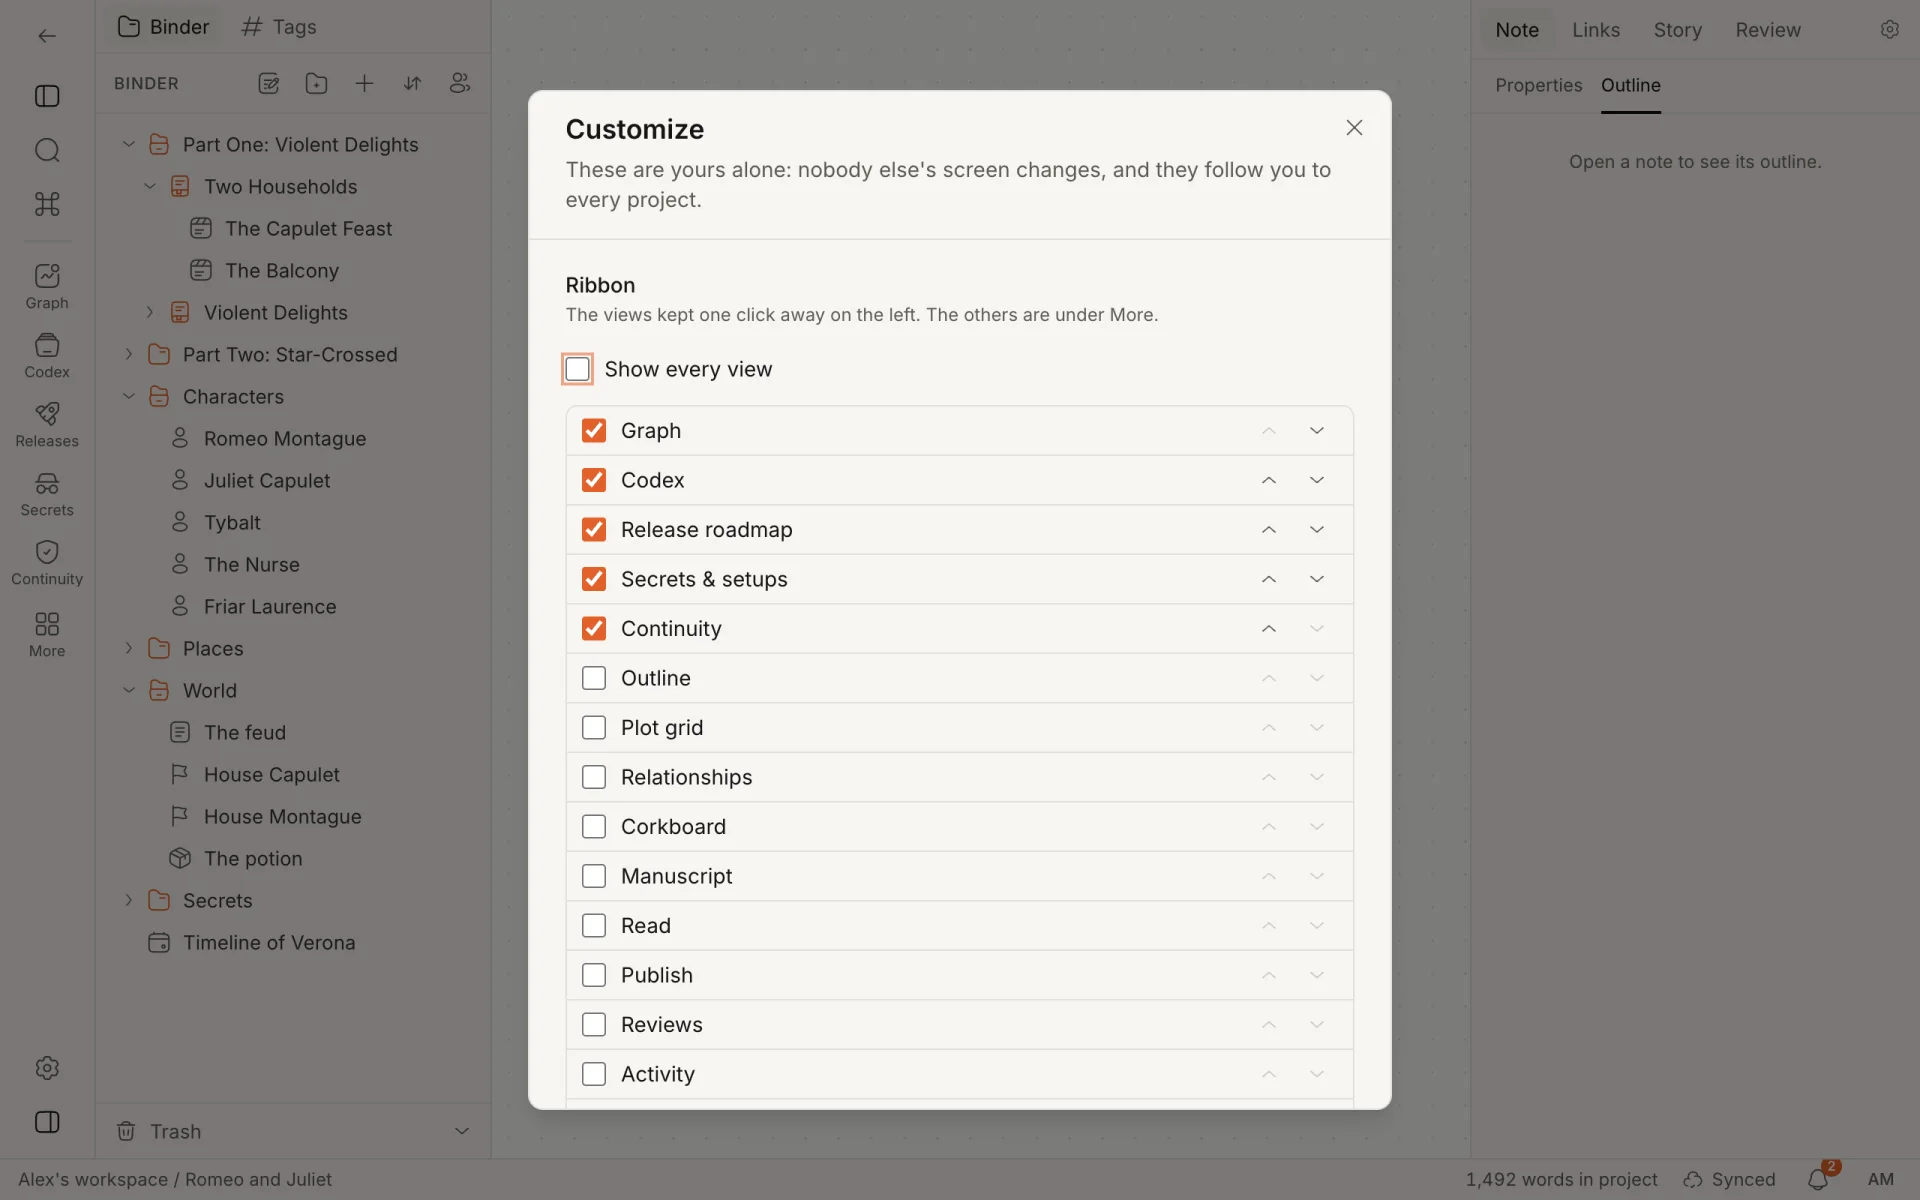The width and height of the screenshot is (1920, 1200).
Task: Uncheck the Secrets & setups checkbox
Action: coord(594,579)
